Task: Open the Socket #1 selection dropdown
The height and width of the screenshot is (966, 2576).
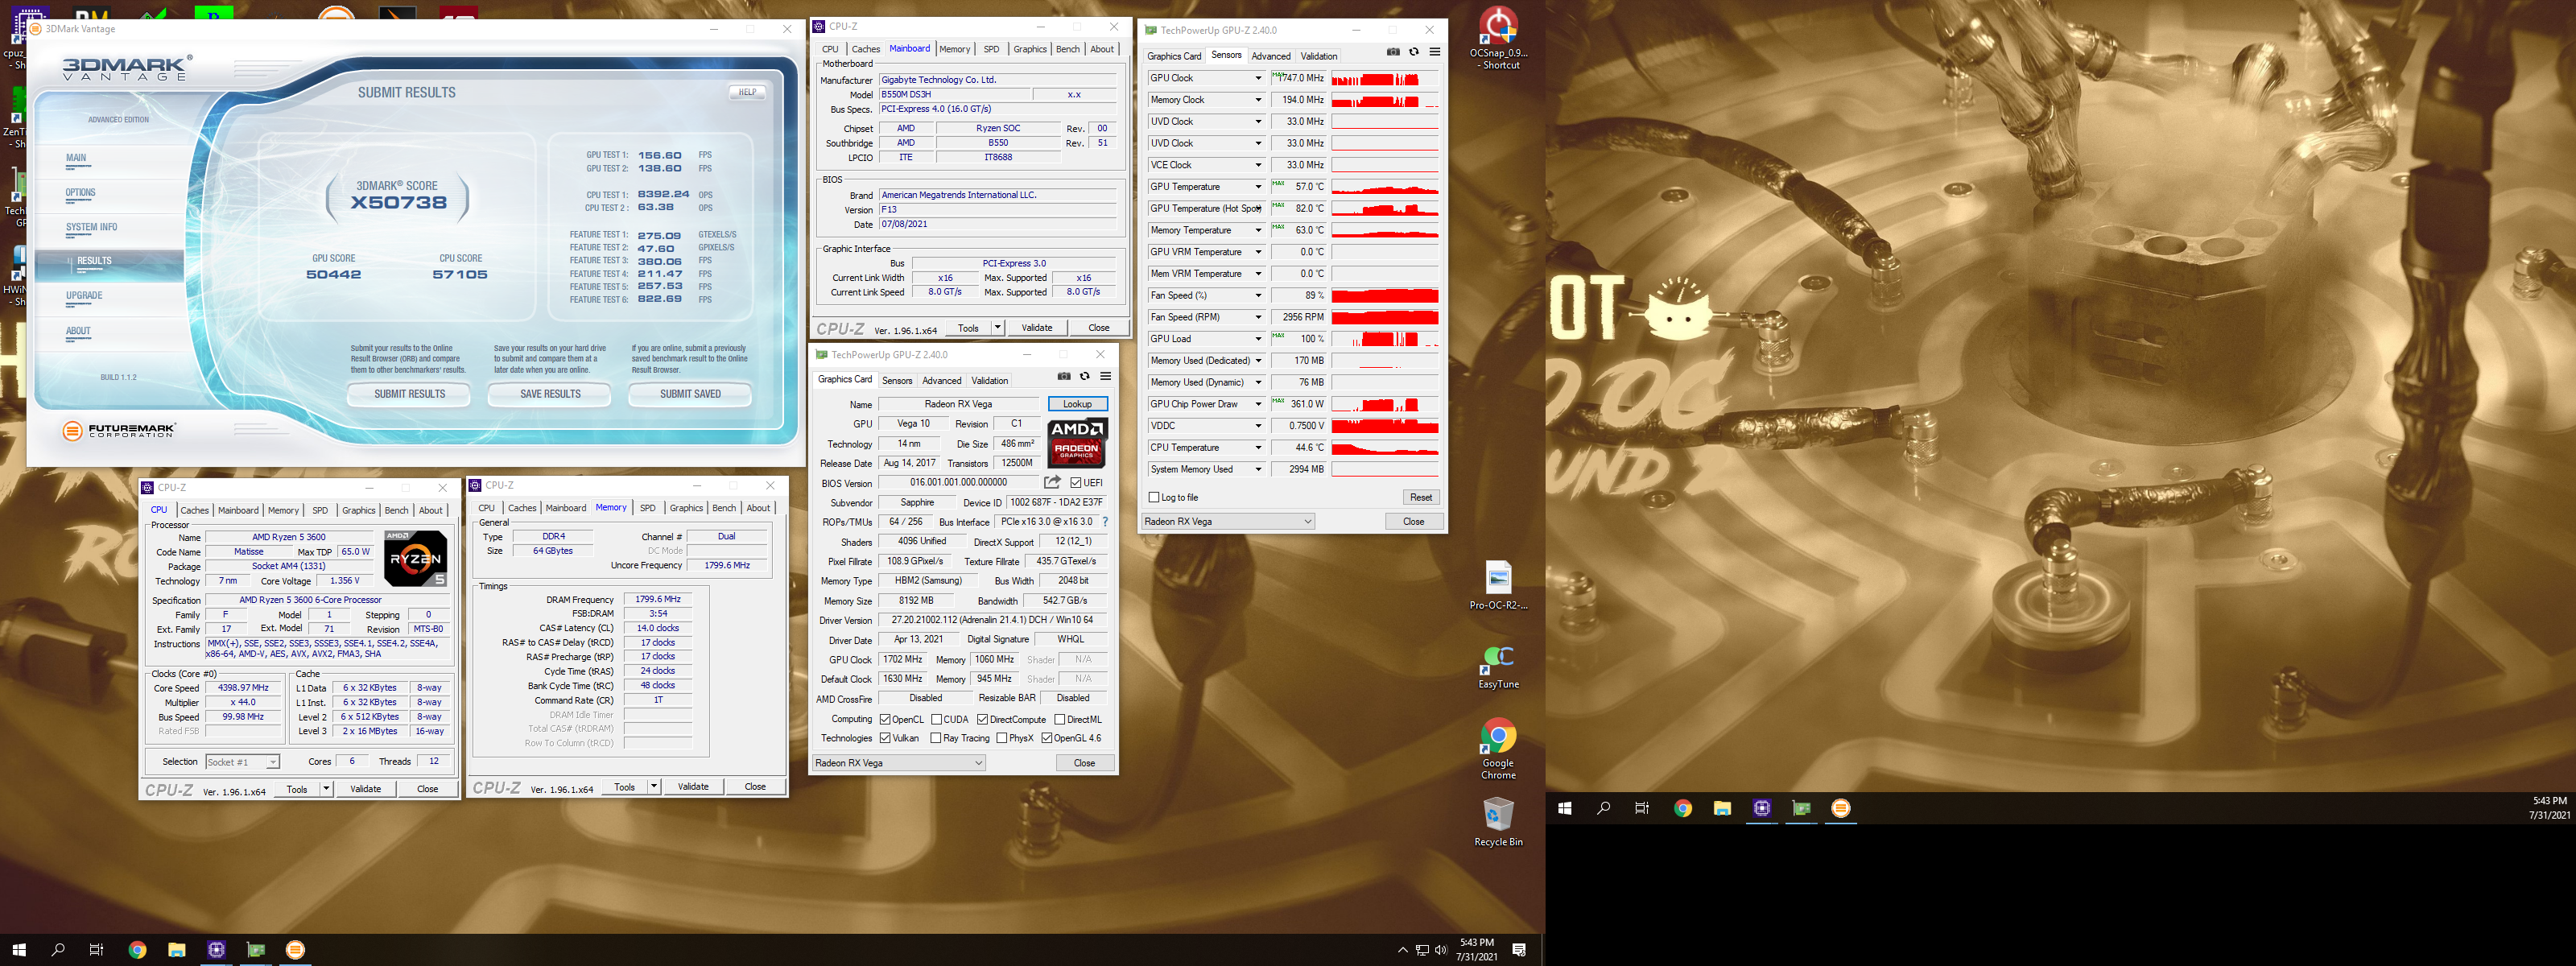Action: click(x=243, y=762)
